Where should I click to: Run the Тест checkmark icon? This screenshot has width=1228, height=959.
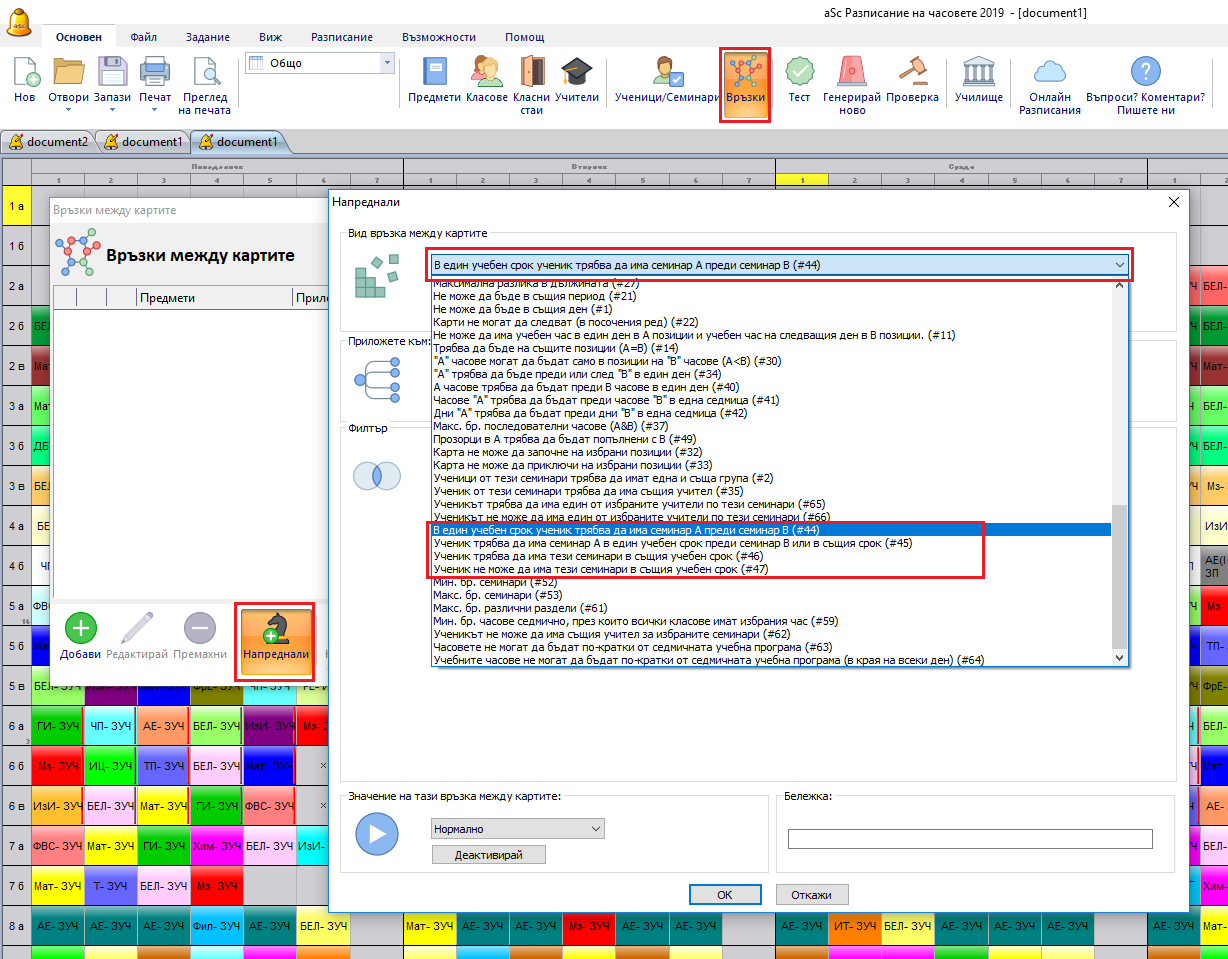[x=799, y=73]
